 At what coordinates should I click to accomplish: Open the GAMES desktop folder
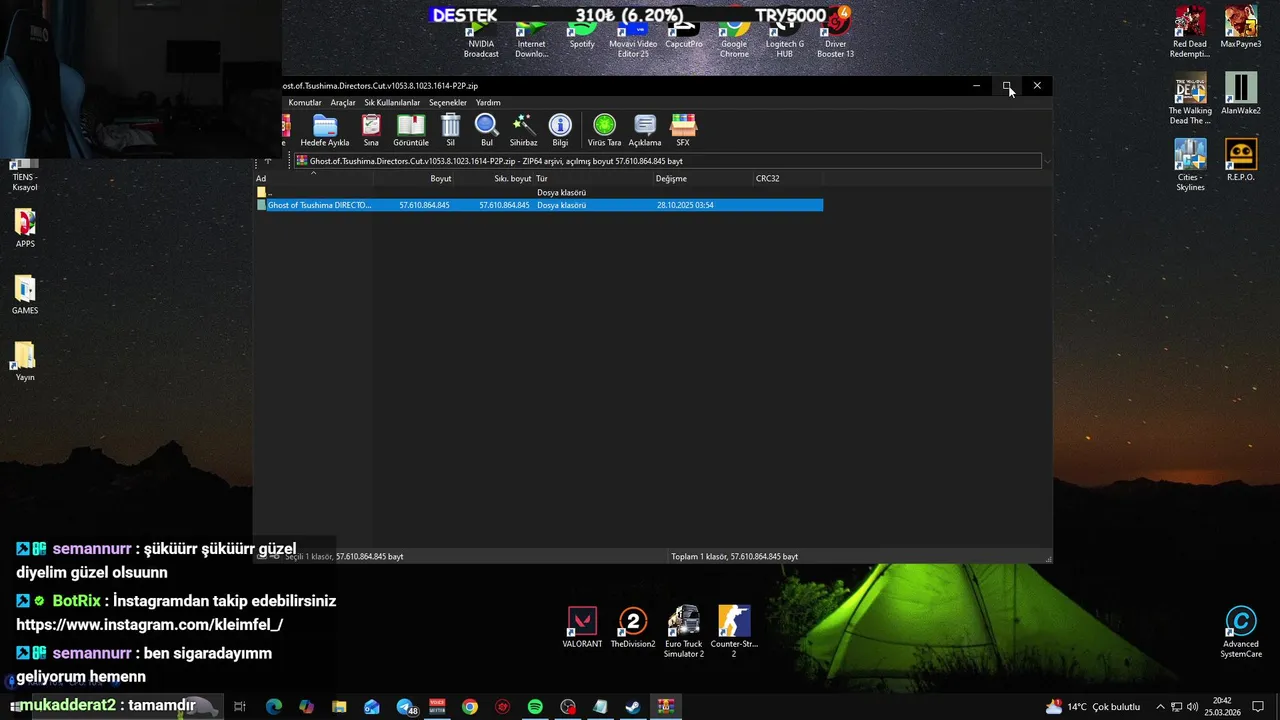pos(25,295)
